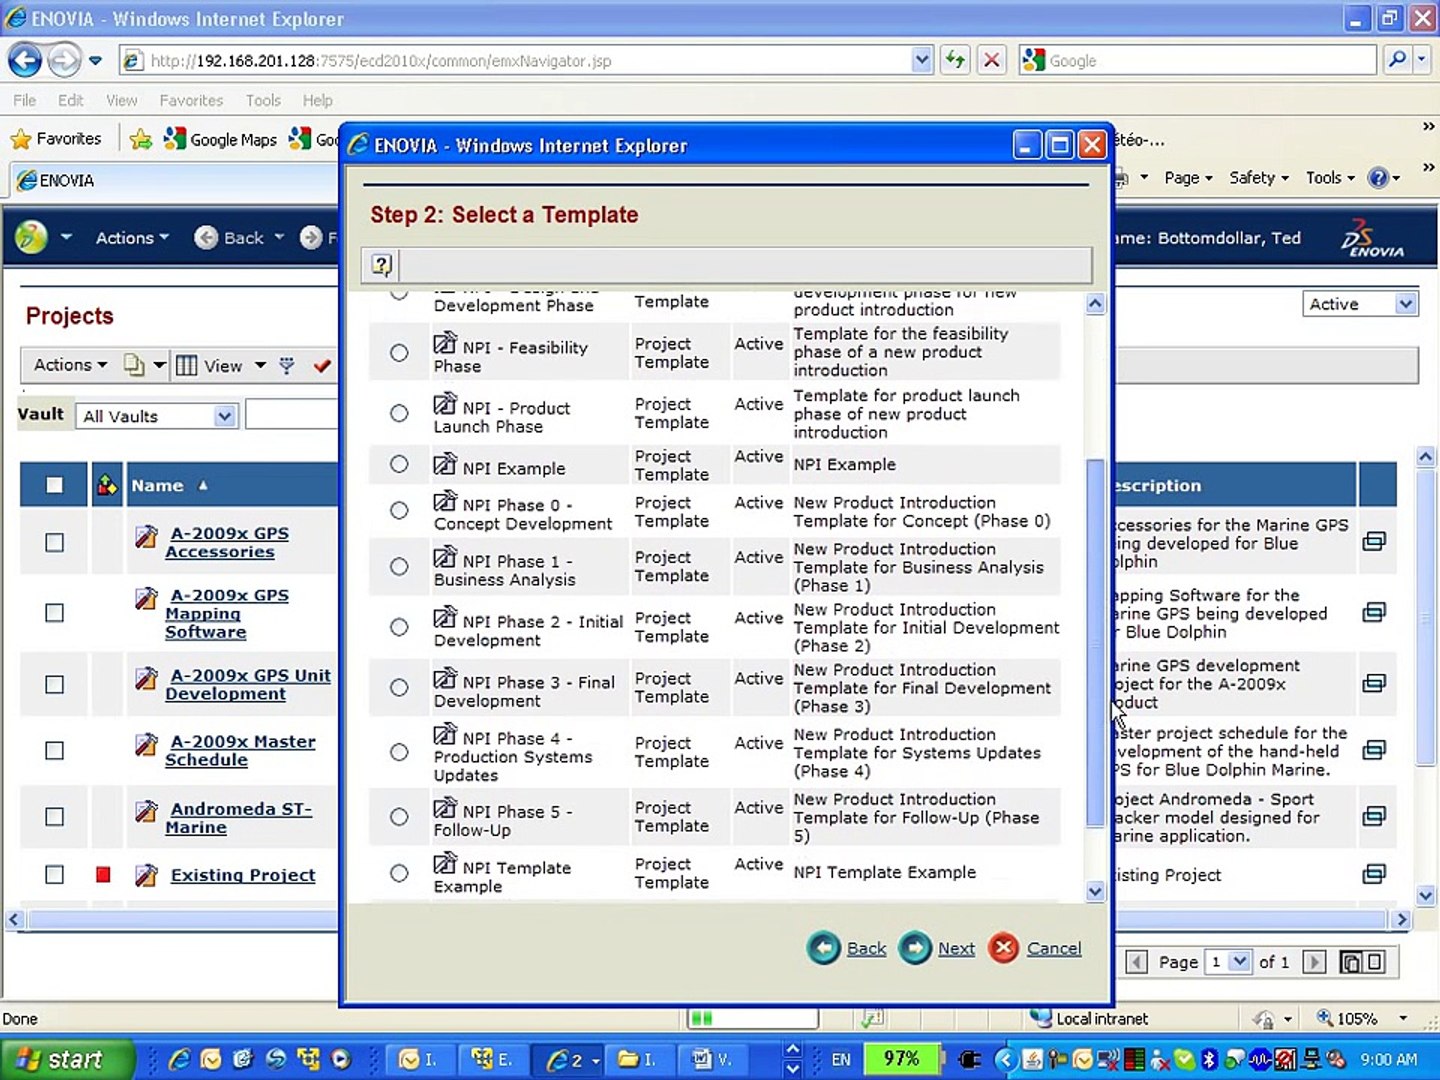
Task: Click the Add to Favorites bar icon
Action: 141,139
